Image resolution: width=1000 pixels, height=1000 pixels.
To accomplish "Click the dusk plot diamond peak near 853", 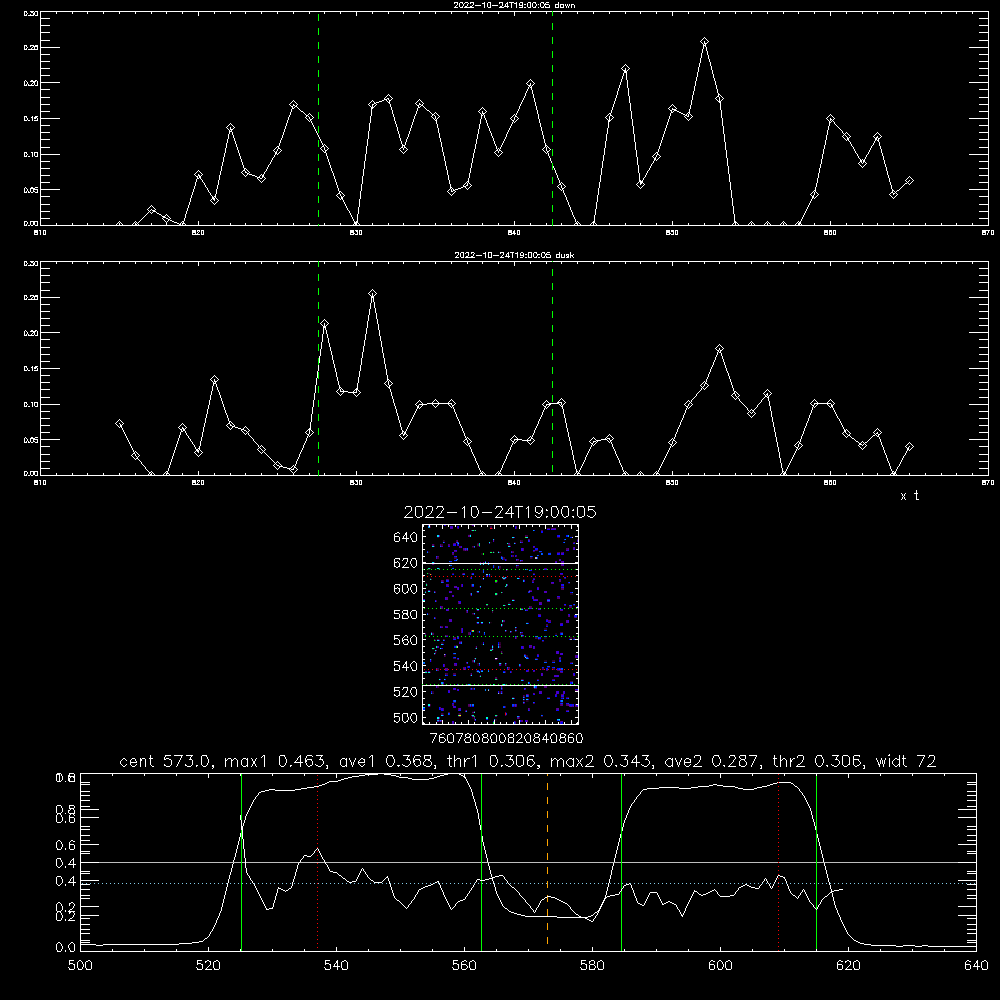I will (x=719, y=349).
